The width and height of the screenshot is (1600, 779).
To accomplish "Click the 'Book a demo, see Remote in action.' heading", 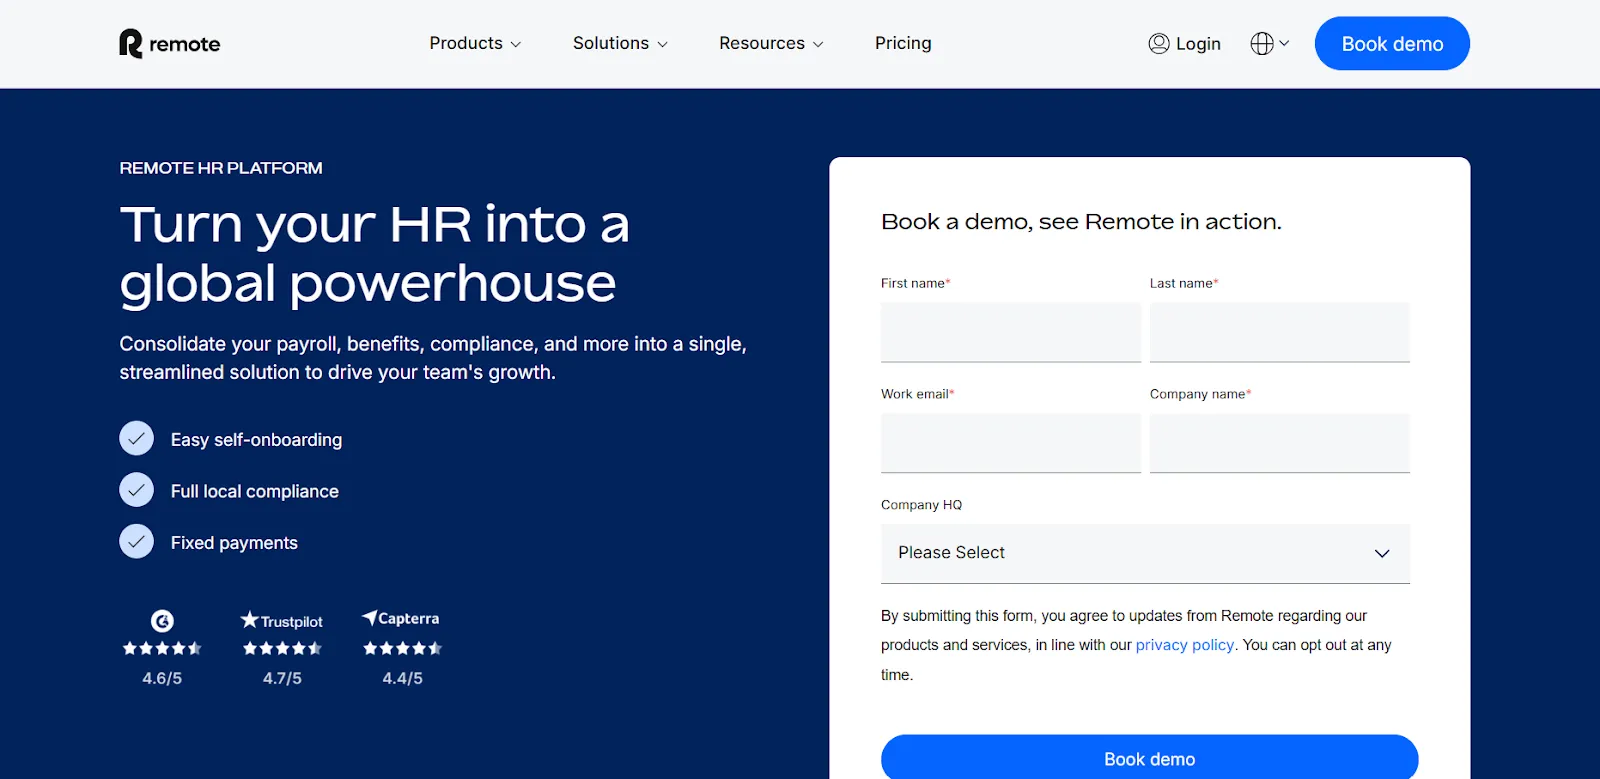I will [x=1081, y=222].
